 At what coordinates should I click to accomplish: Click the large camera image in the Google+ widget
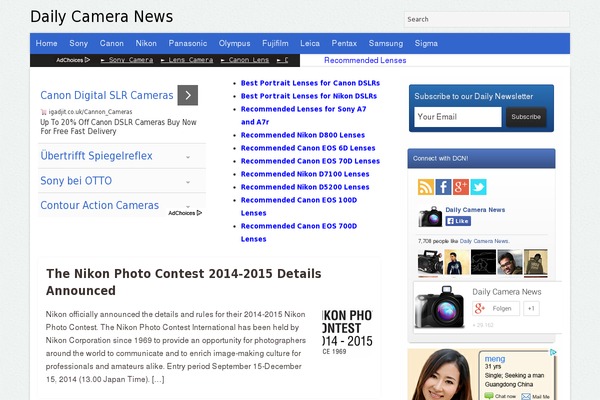pyautogui.click(x=440, y=307)
